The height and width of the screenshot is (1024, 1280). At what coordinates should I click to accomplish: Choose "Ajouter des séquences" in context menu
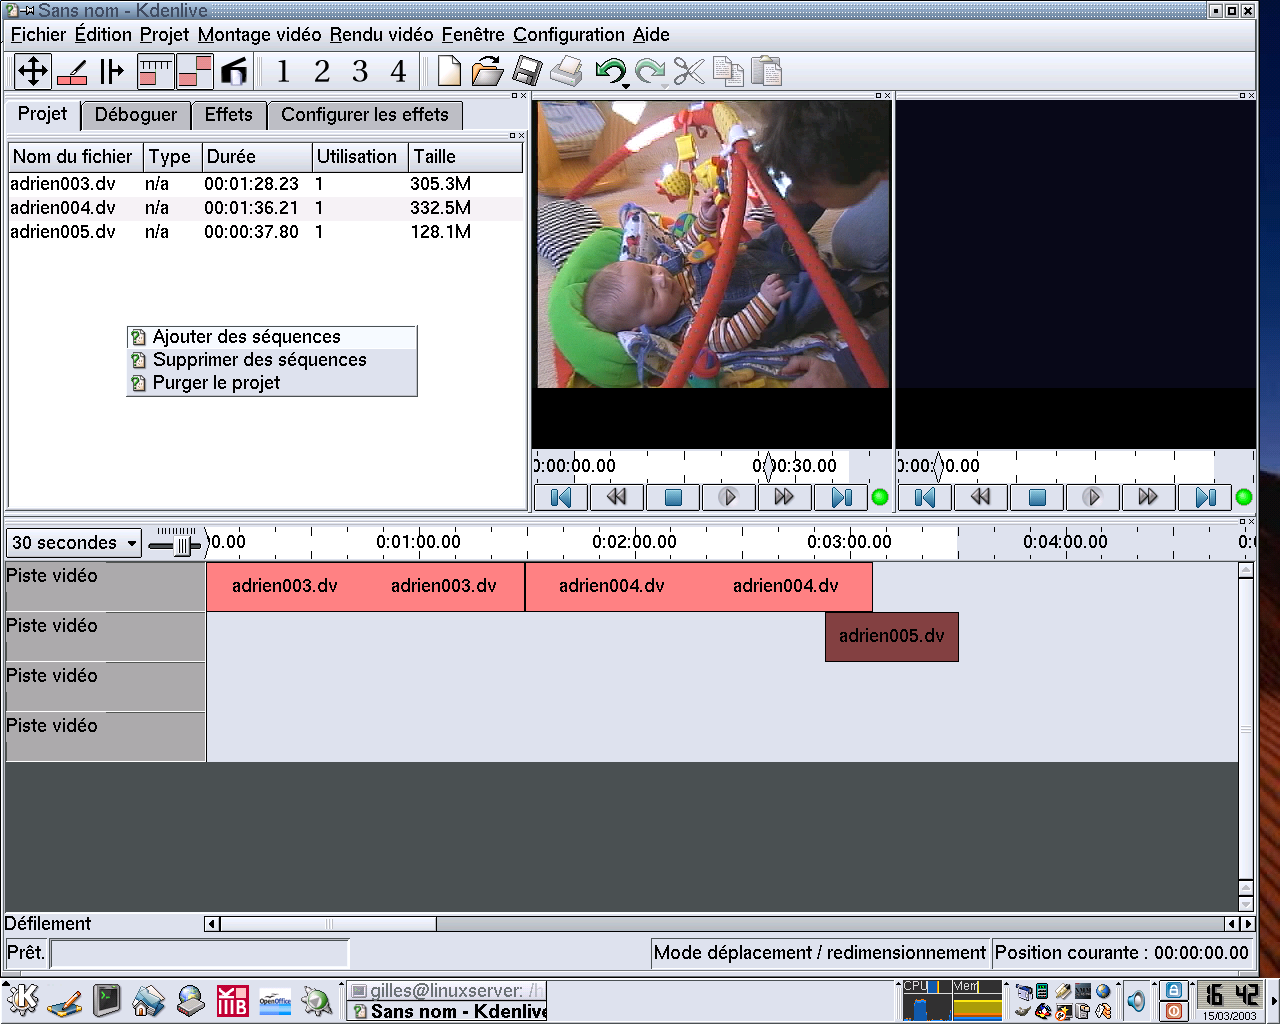click(246, 337)
